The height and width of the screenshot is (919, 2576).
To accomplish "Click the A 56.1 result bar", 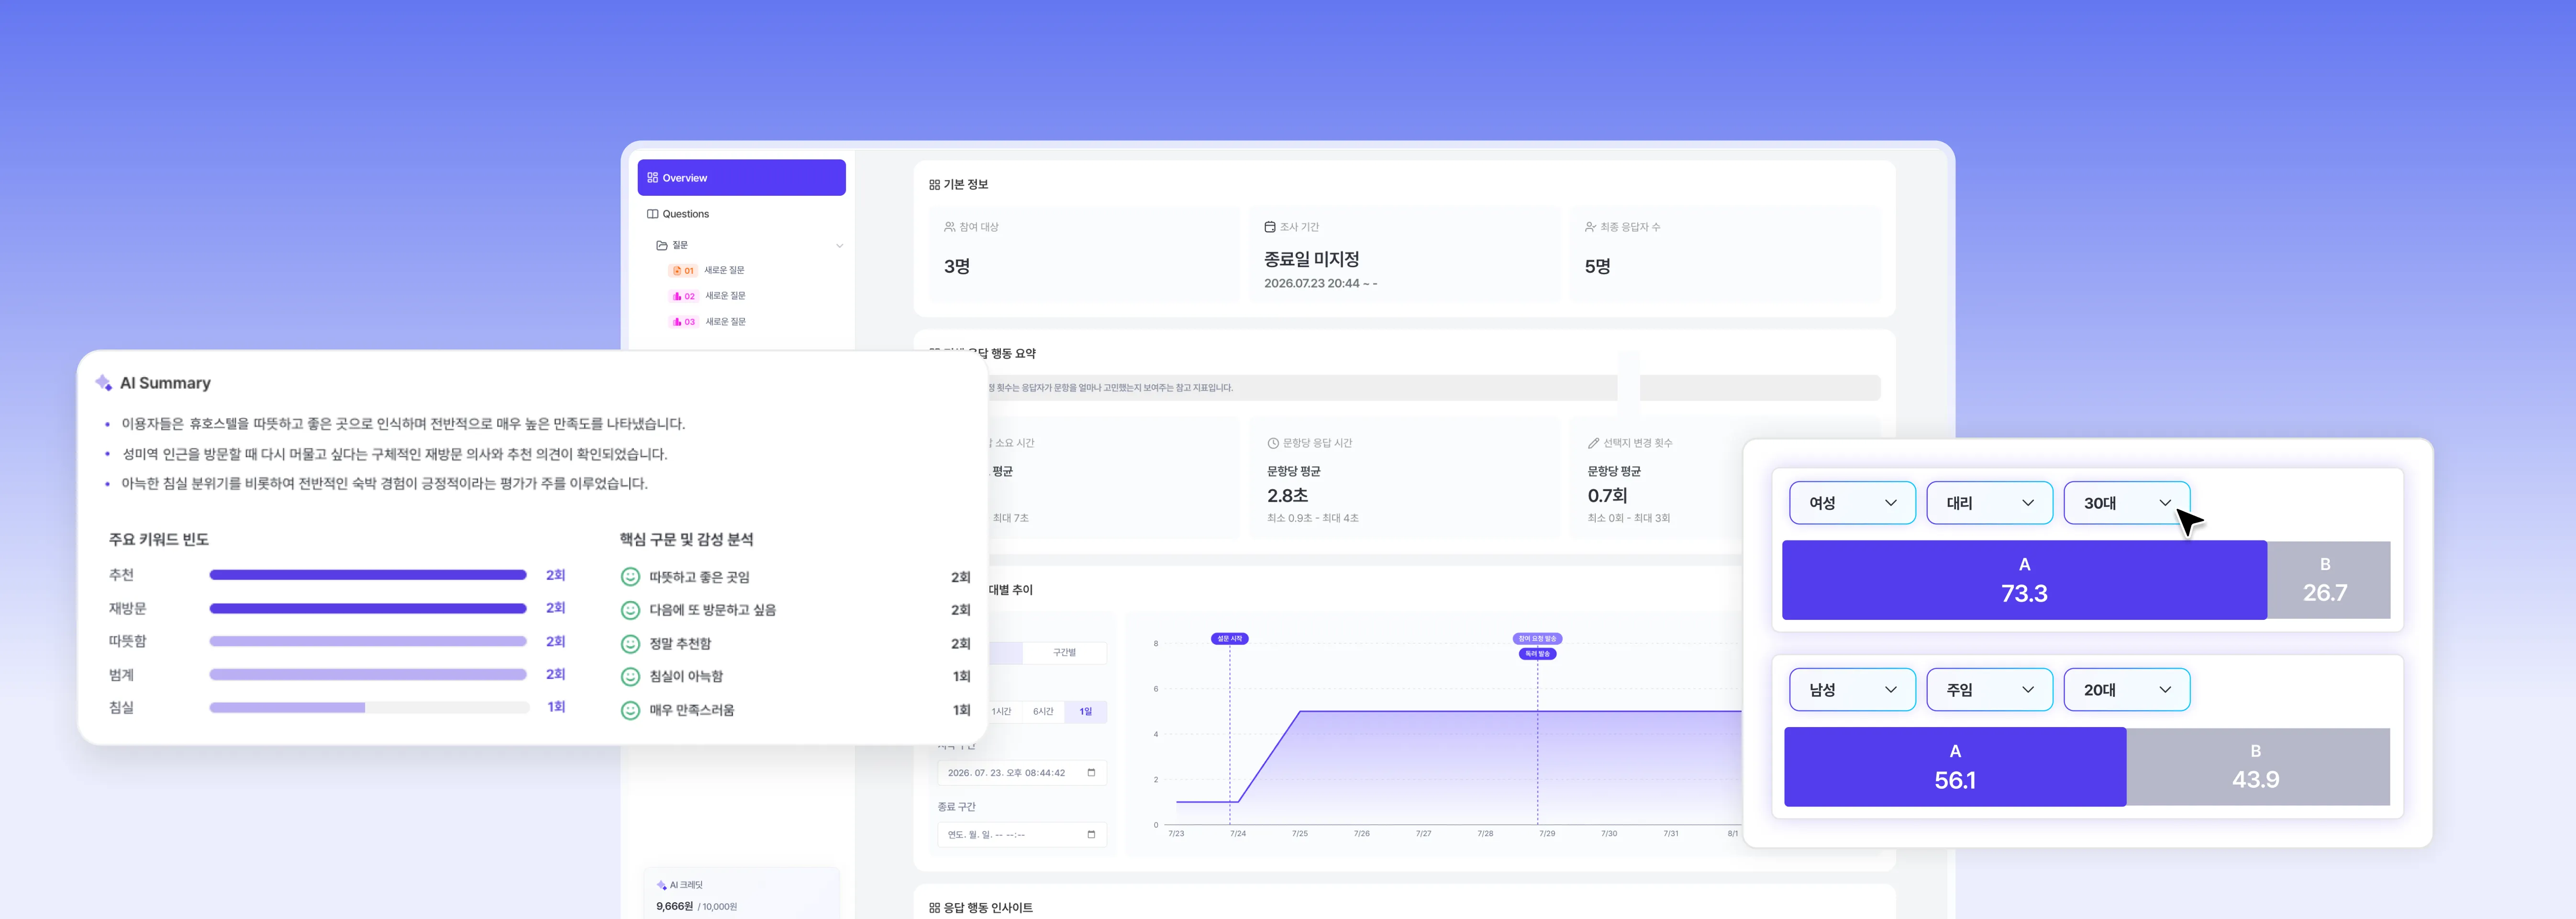I will [1955, 767].
